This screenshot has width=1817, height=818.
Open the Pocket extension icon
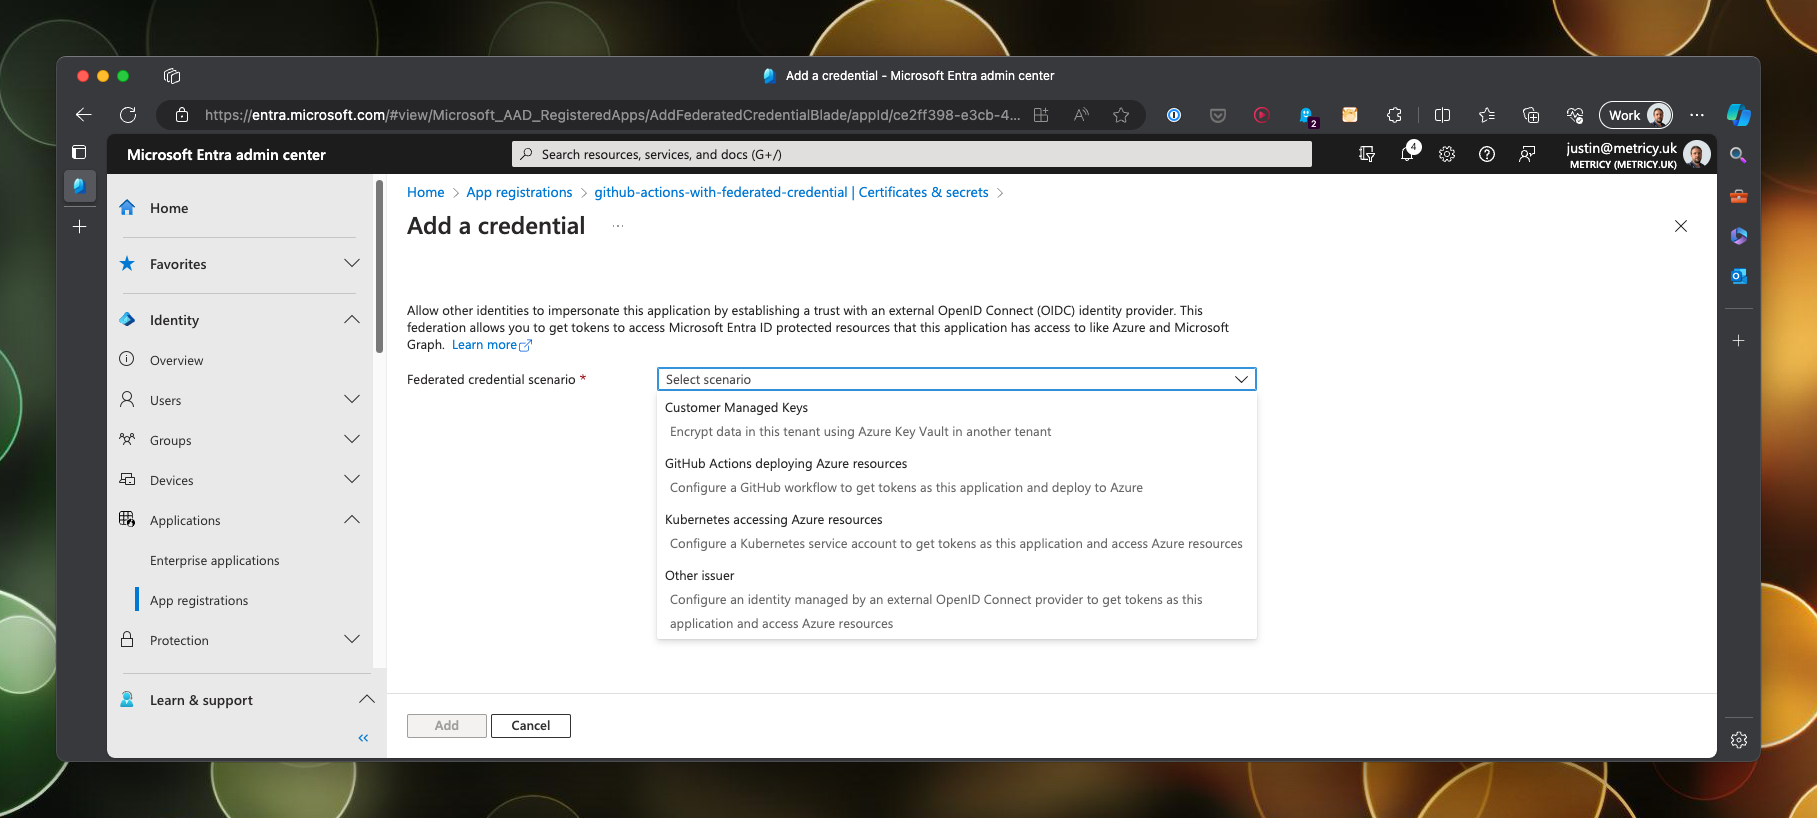point(1218,115)
